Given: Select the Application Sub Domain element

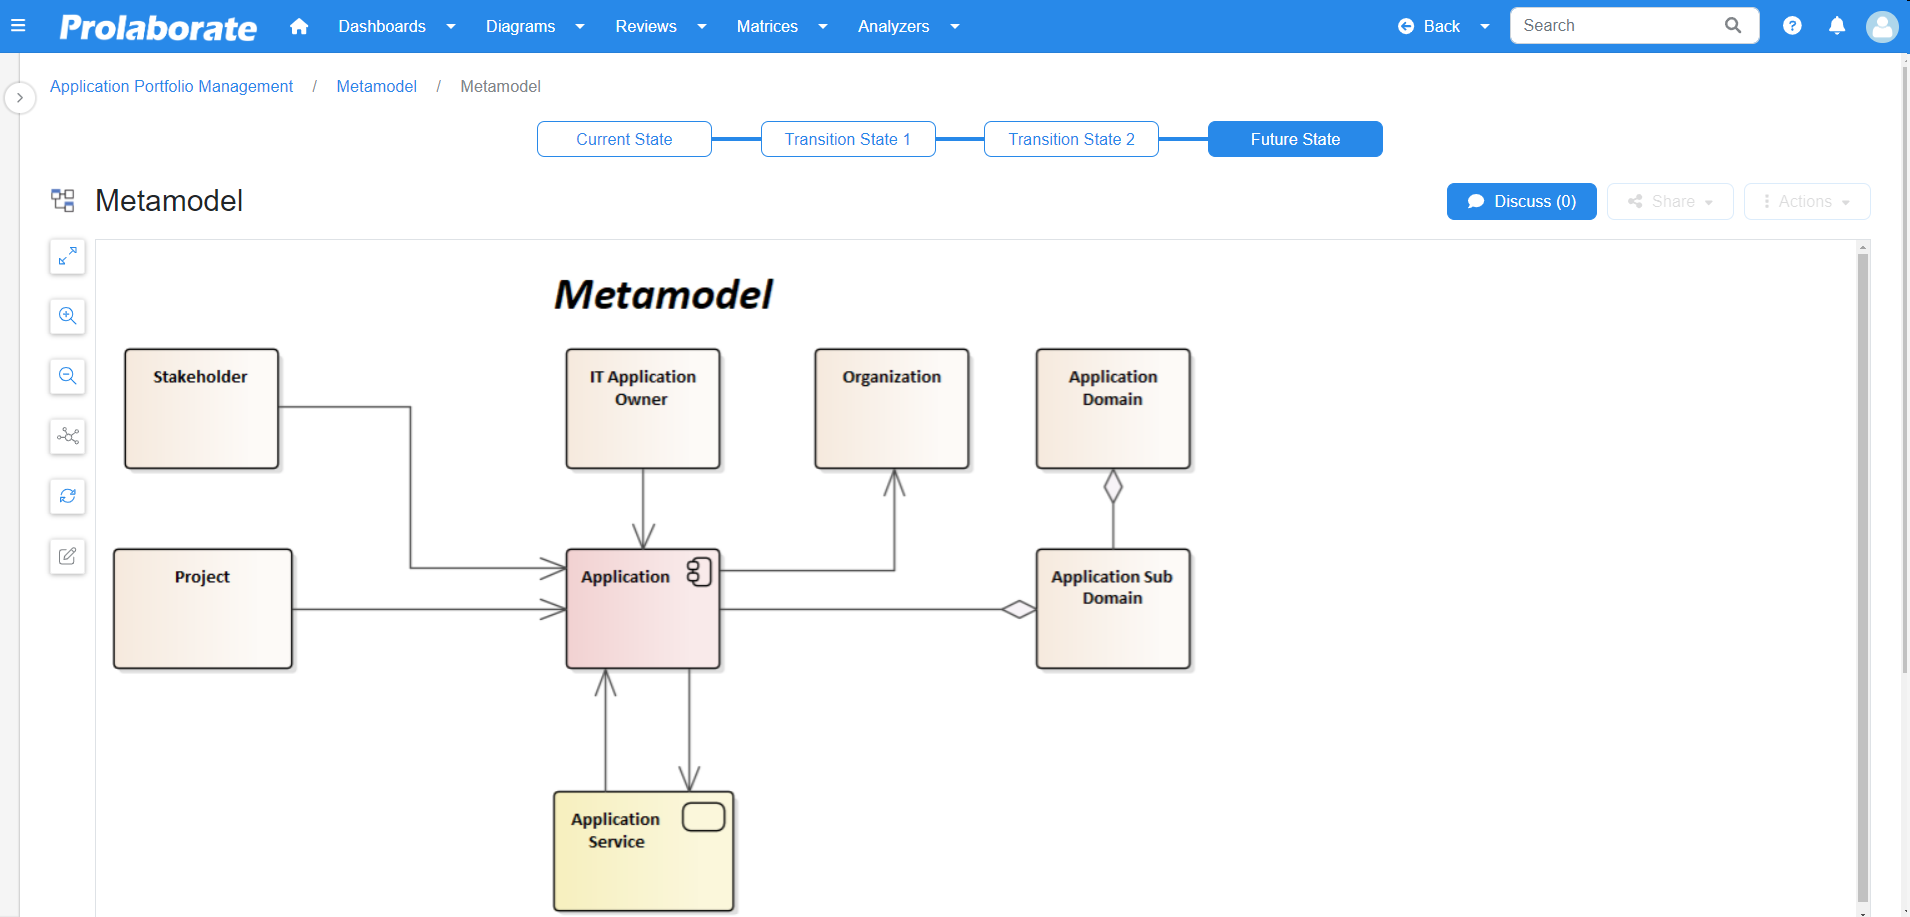Looking at the screenshot, I should [1113, 608].
